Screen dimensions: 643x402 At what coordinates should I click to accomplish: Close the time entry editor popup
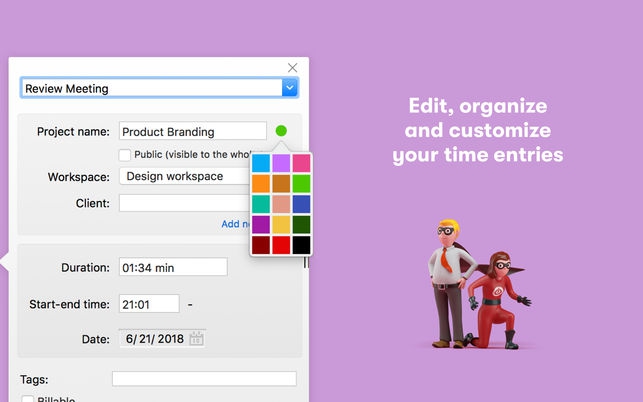(292, 68)
